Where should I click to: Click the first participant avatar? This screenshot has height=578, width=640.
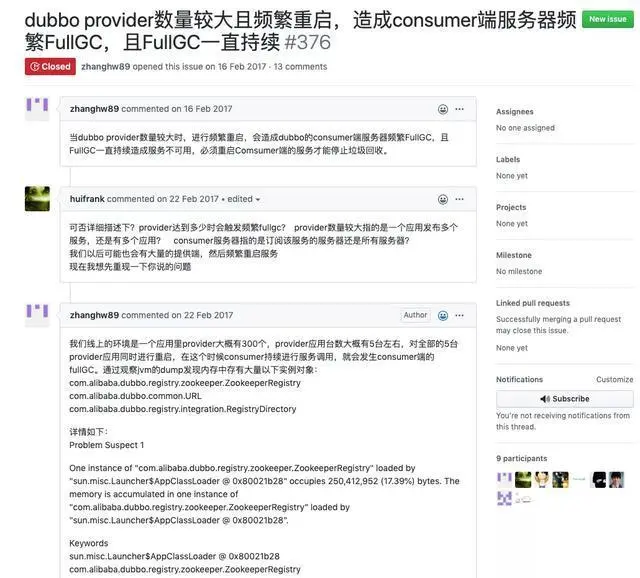tap(504, 480)
